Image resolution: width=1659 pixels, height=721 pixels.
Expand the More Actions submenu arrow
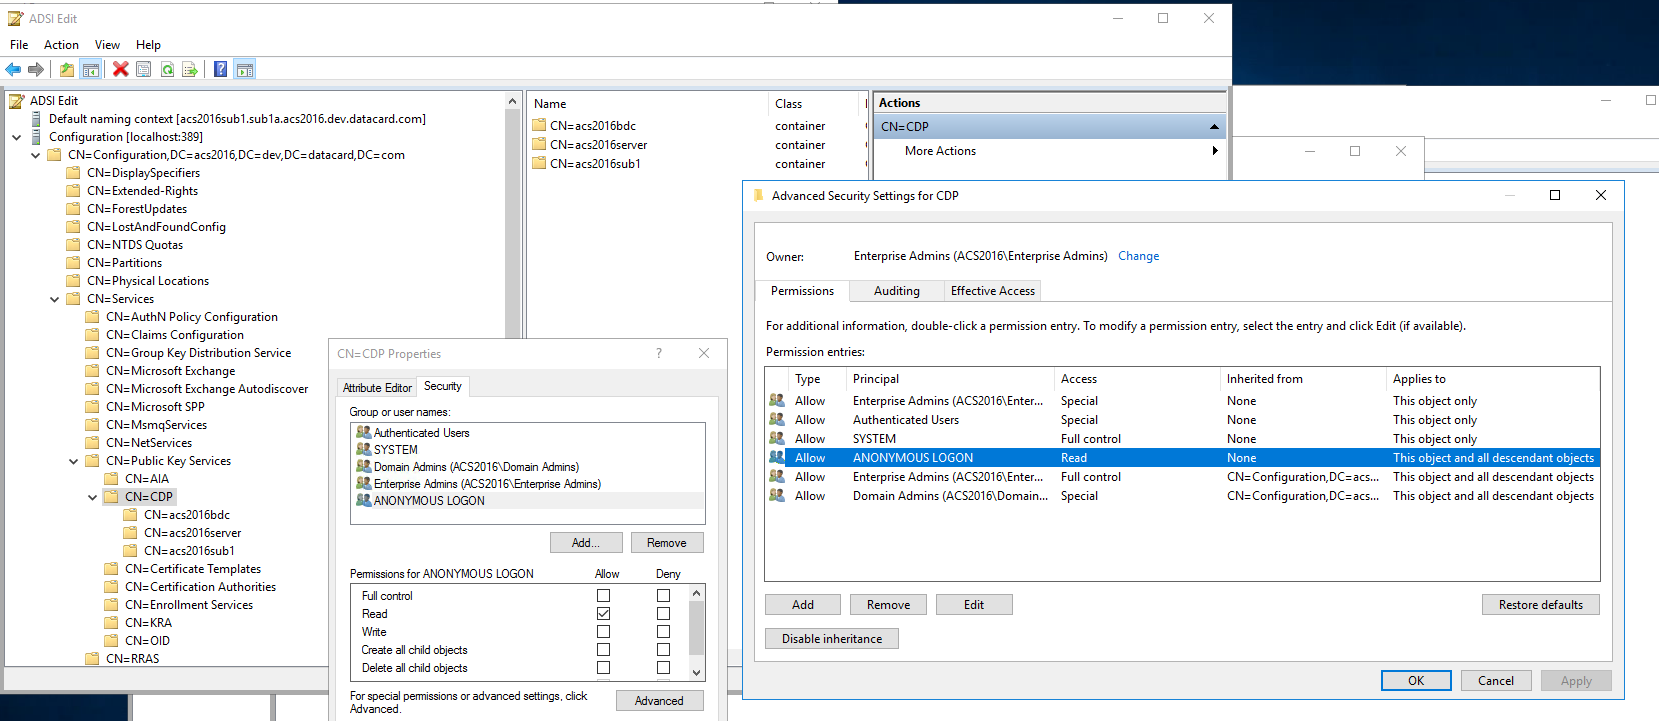coord(1214,151)
